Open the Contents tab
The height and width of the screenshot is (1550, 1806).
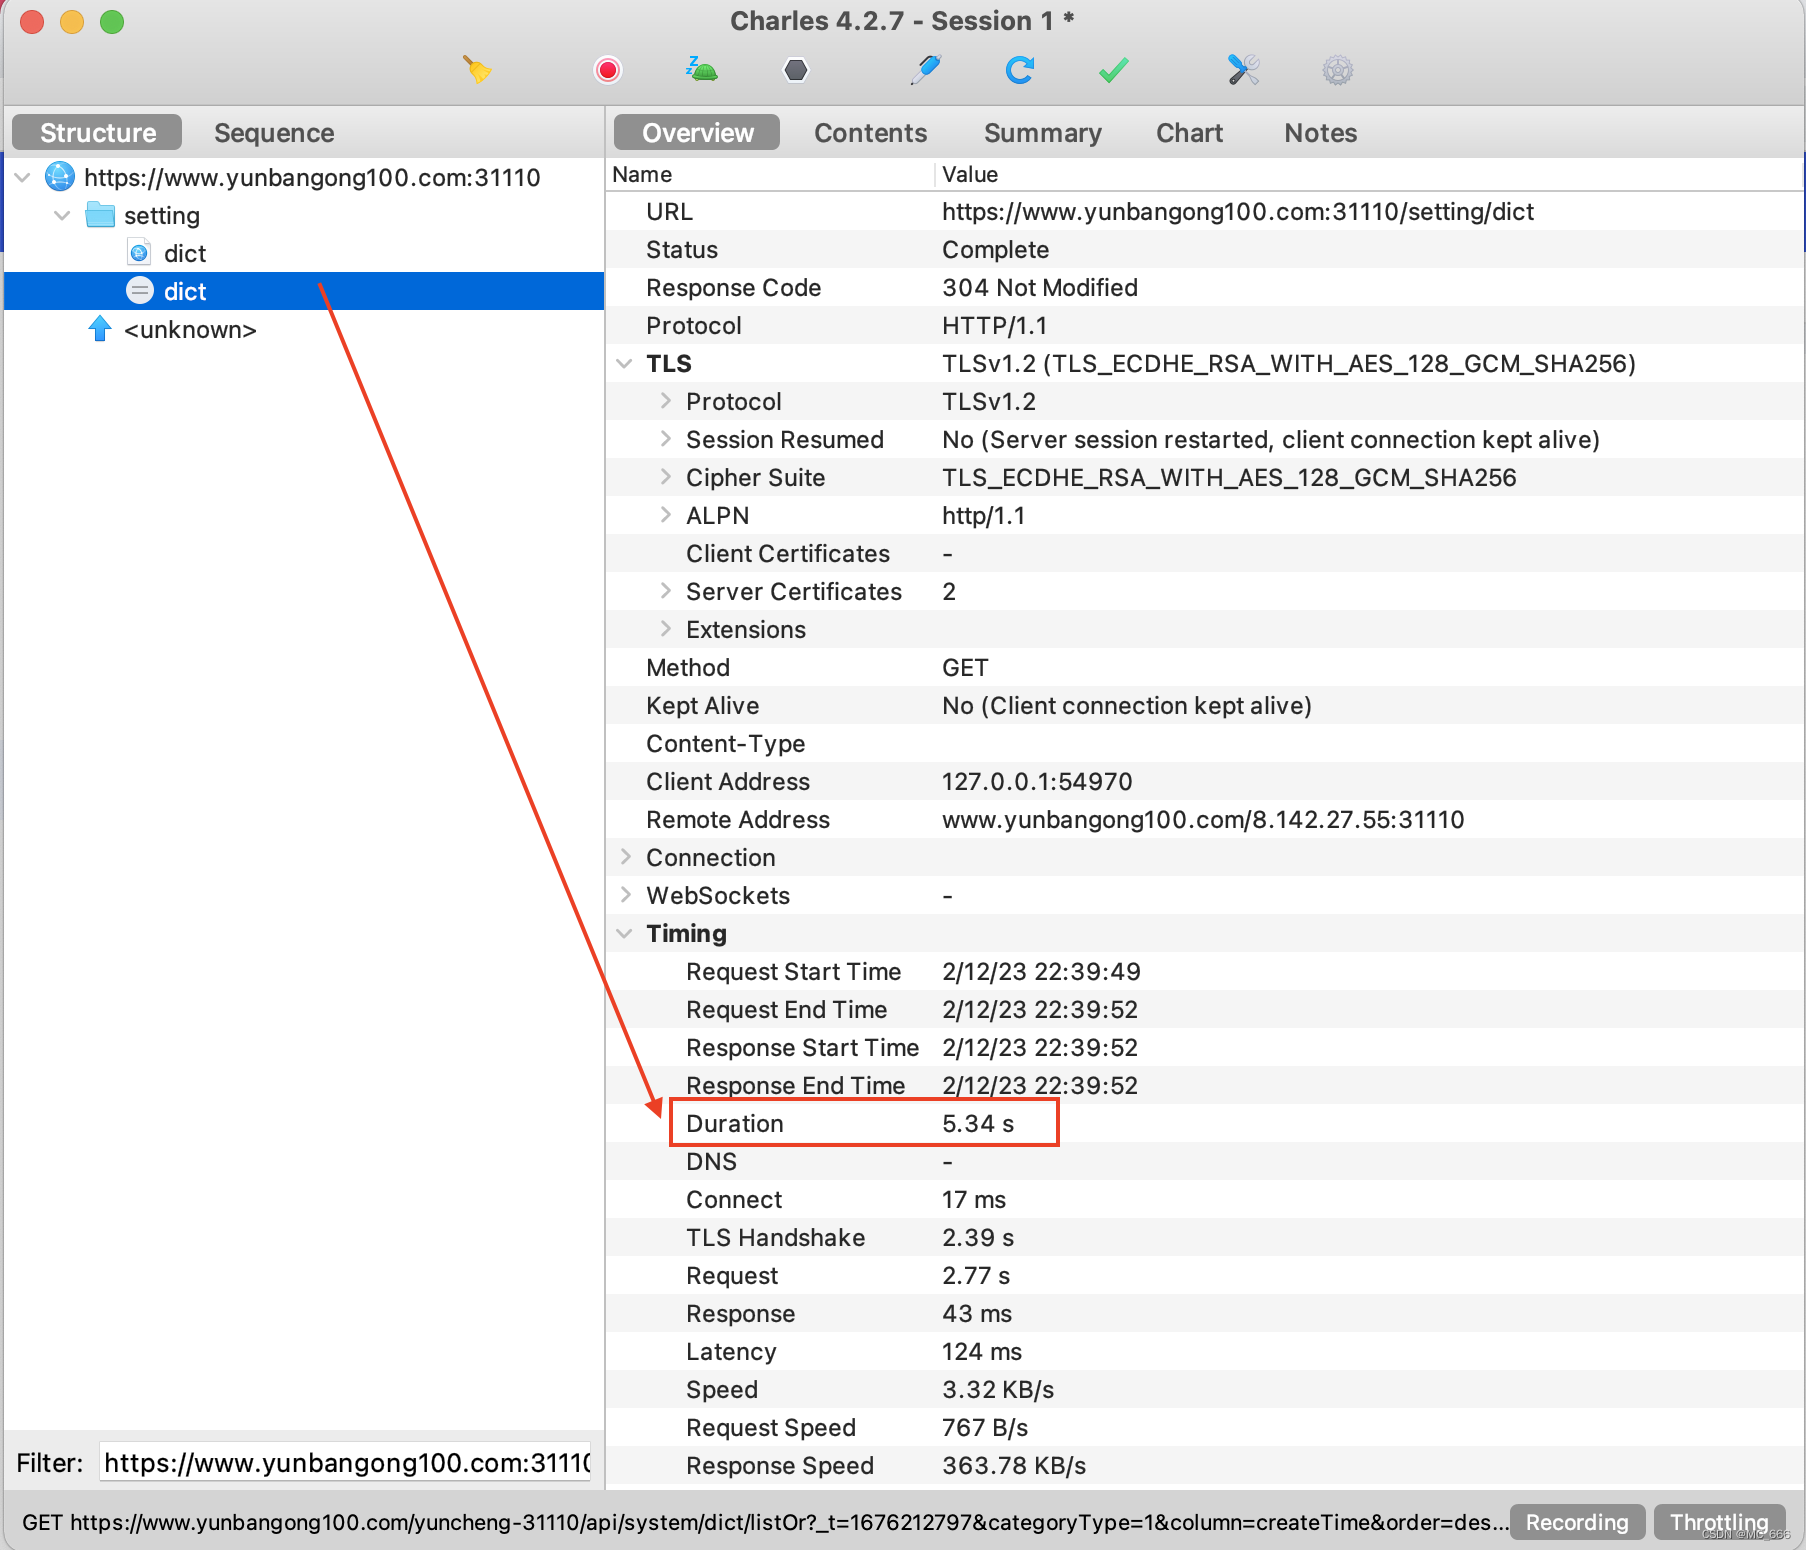tap(870, 133)
